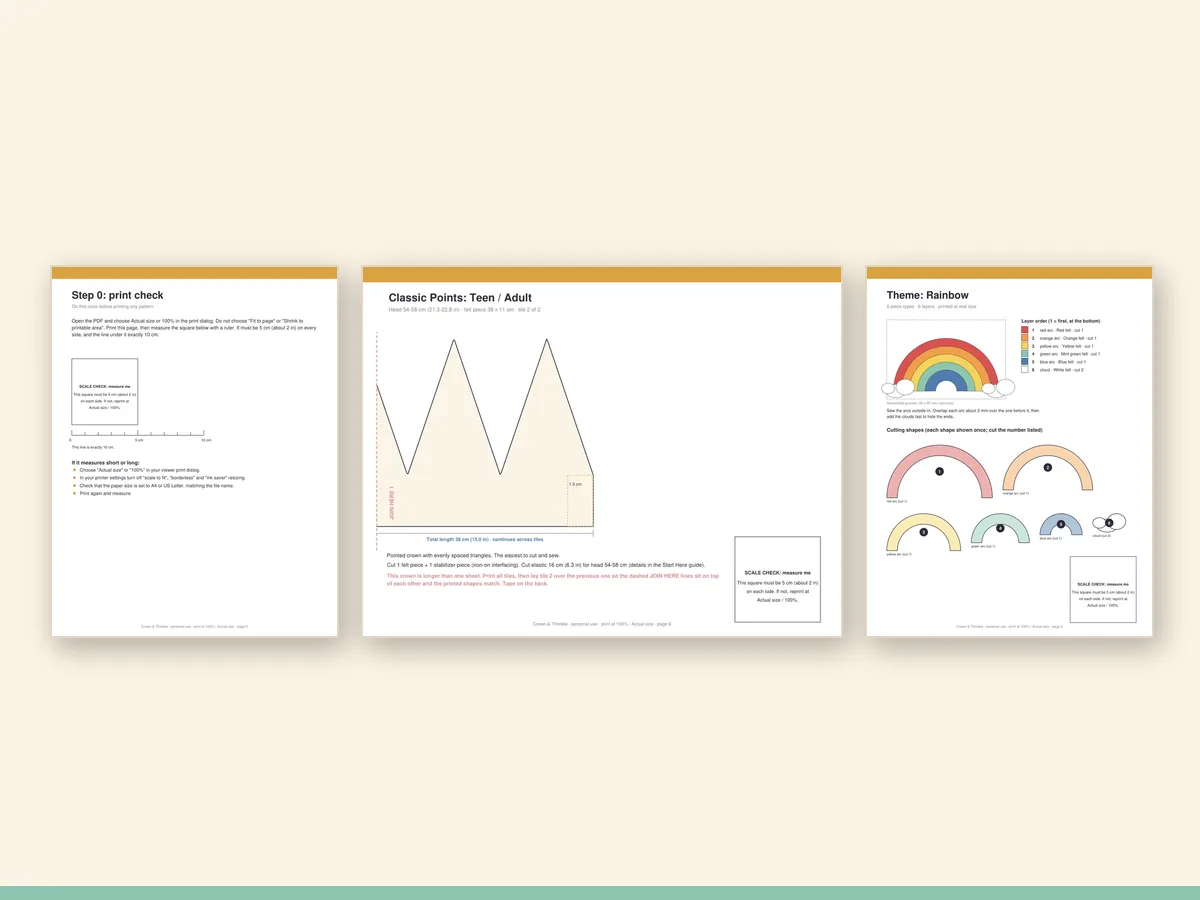The height and width of the screenshot is (900, 1200).
Task: Click the "Print again and measure." bullet
Action: [x=106, y=493]
